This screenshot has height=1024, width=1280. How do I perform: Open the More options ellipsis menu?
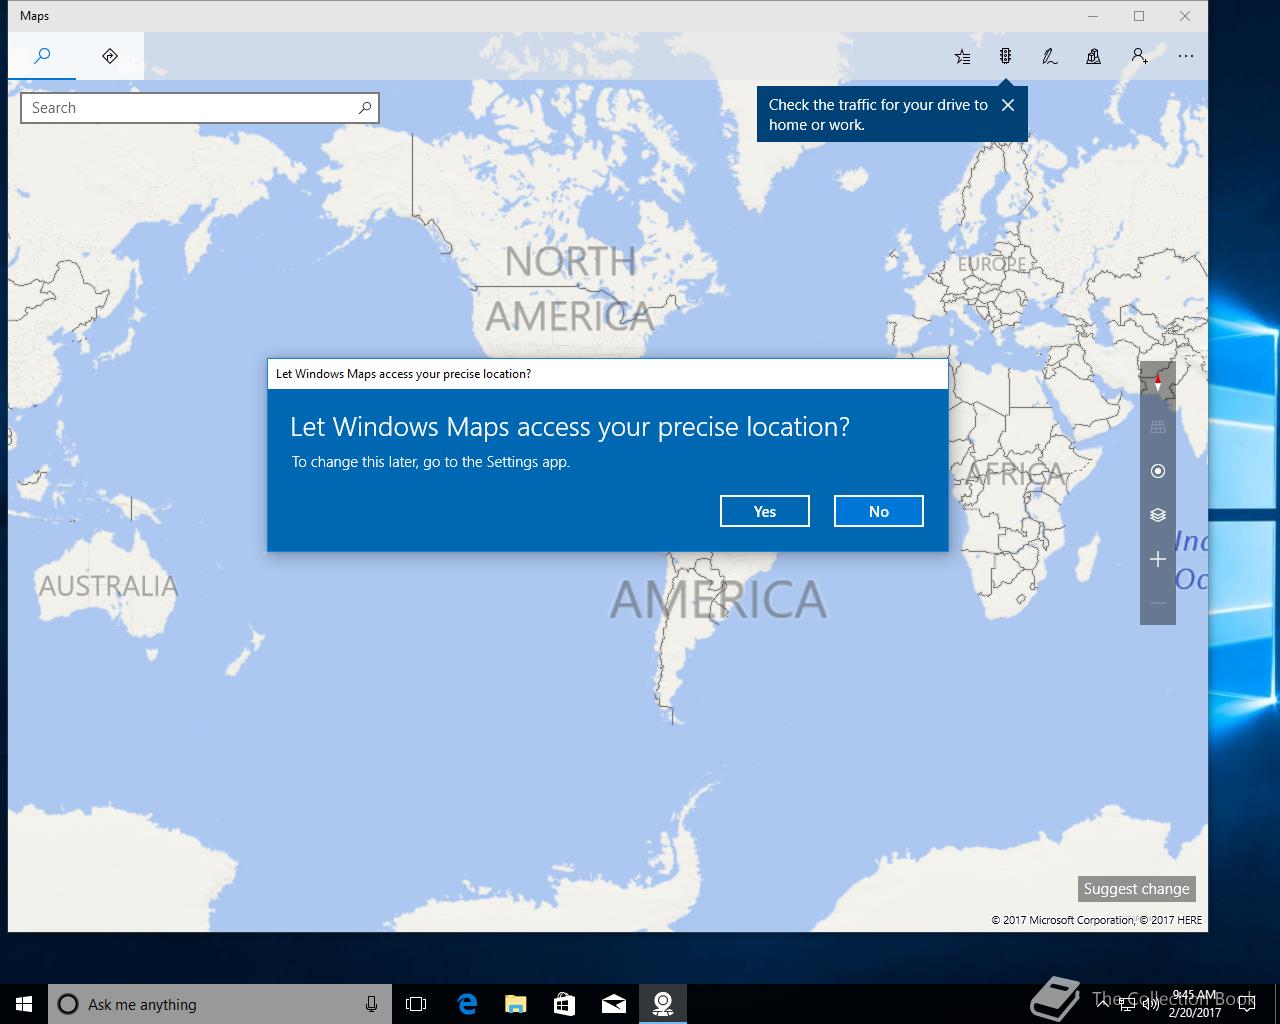[x=1186, y=56]
